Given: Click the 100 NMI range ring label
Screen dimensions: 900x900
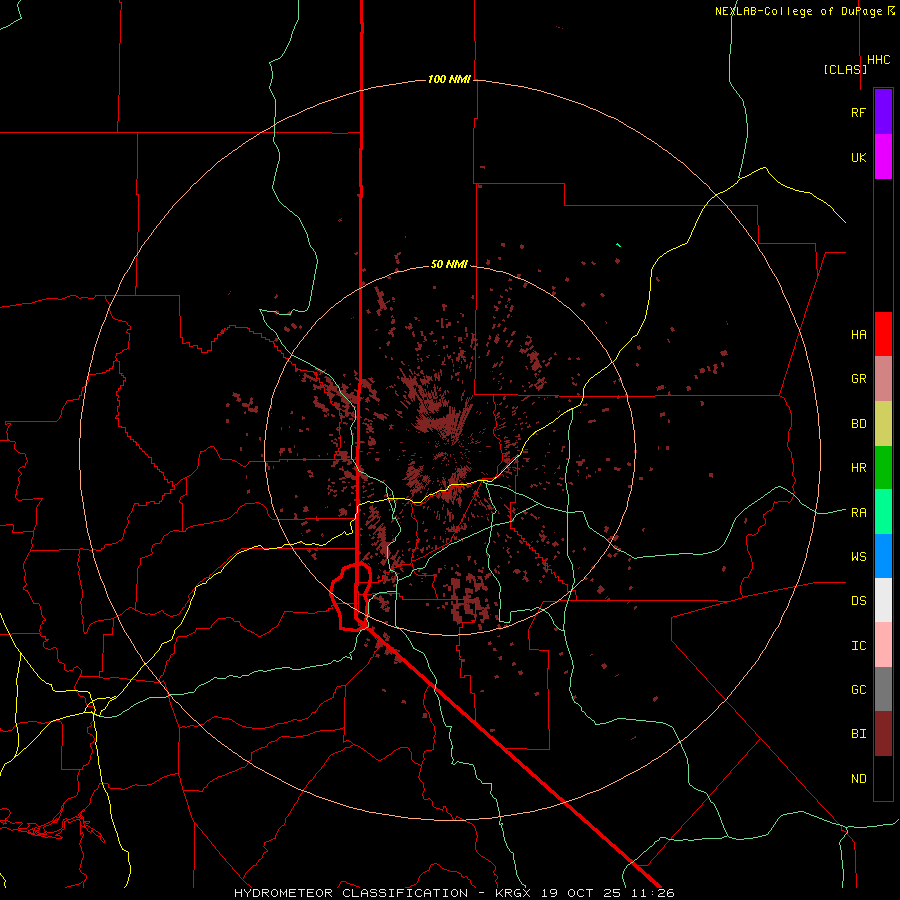Looking at the screenshot, I should (x=449, y=79).
